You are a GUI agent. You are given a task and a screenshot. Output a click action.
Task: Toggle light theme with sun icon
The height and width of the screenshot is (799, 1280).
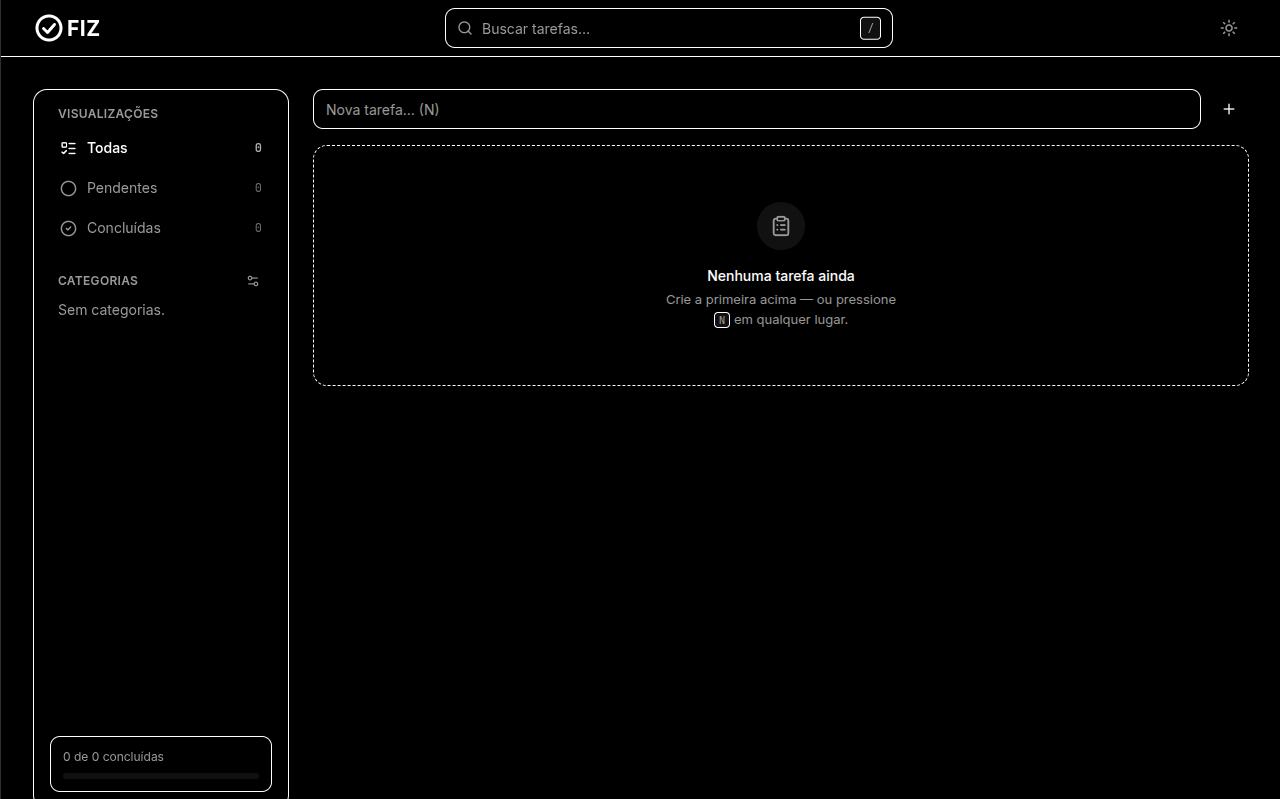pyautogui.click(x=1229, y=28)
